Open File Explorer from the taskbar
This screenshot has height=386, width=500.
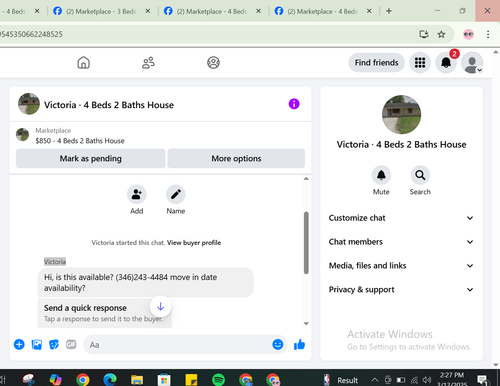click(x=137, y=379)
